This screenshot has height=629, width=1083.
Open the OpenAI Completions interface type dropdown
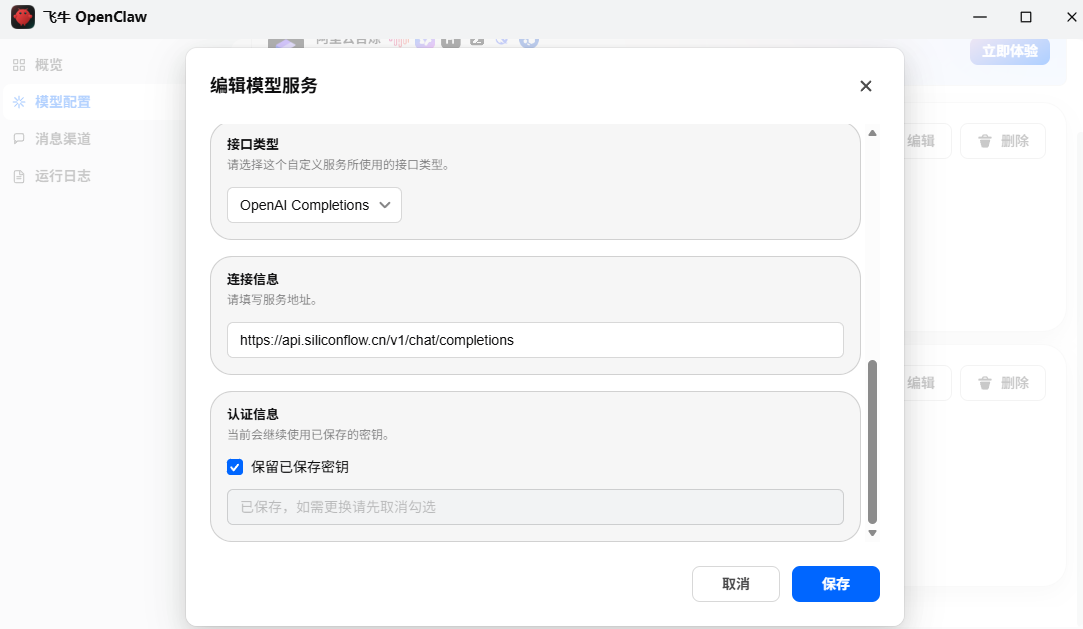click(314, 205)
